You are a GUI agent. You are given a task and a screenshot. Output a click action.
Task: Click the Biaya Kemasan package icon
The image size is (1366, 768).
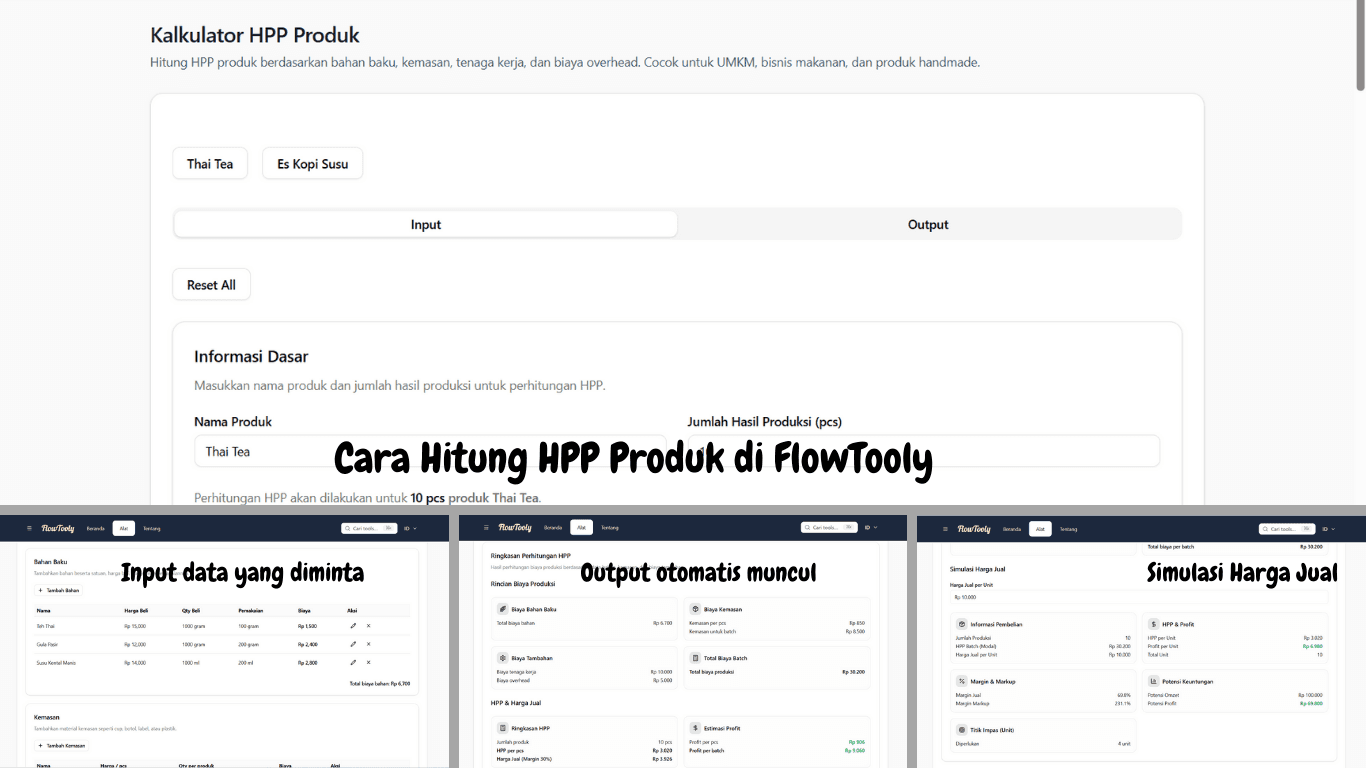694,609
